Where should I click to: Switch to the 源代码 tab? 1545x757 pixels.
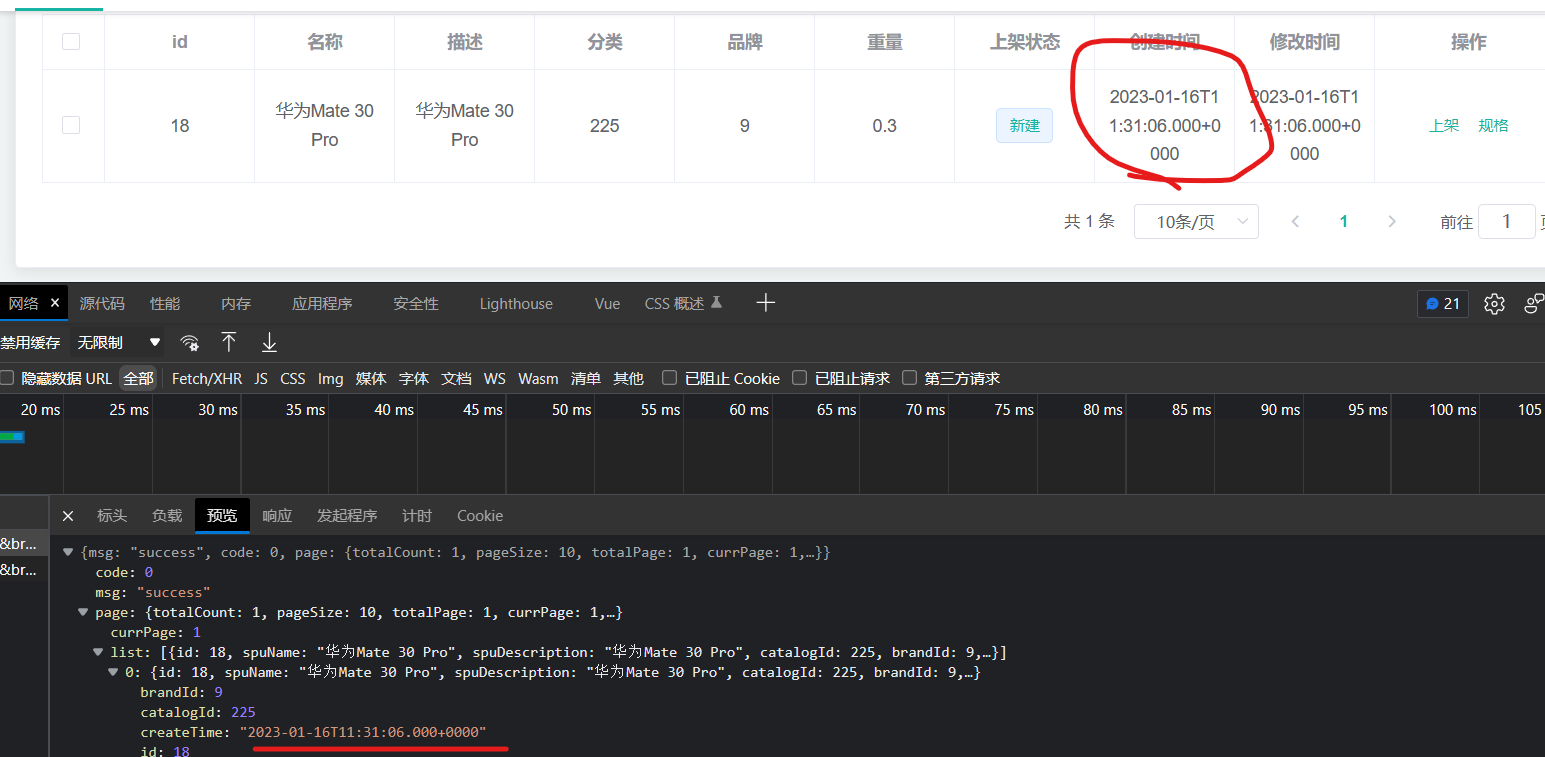(102, 304)
